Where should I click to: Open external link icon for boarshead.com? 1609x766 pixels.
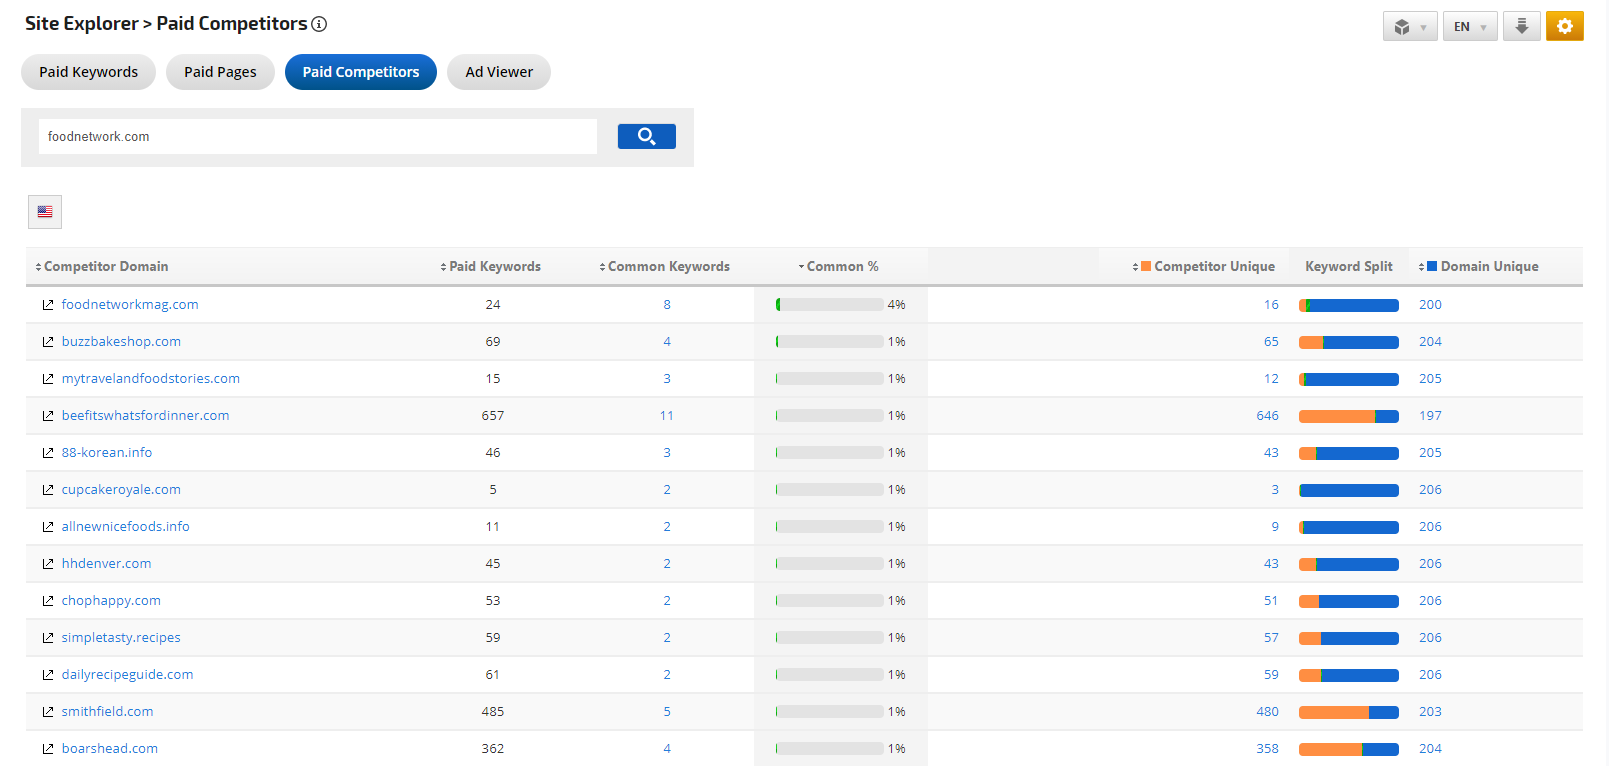[x=48, y=749]
